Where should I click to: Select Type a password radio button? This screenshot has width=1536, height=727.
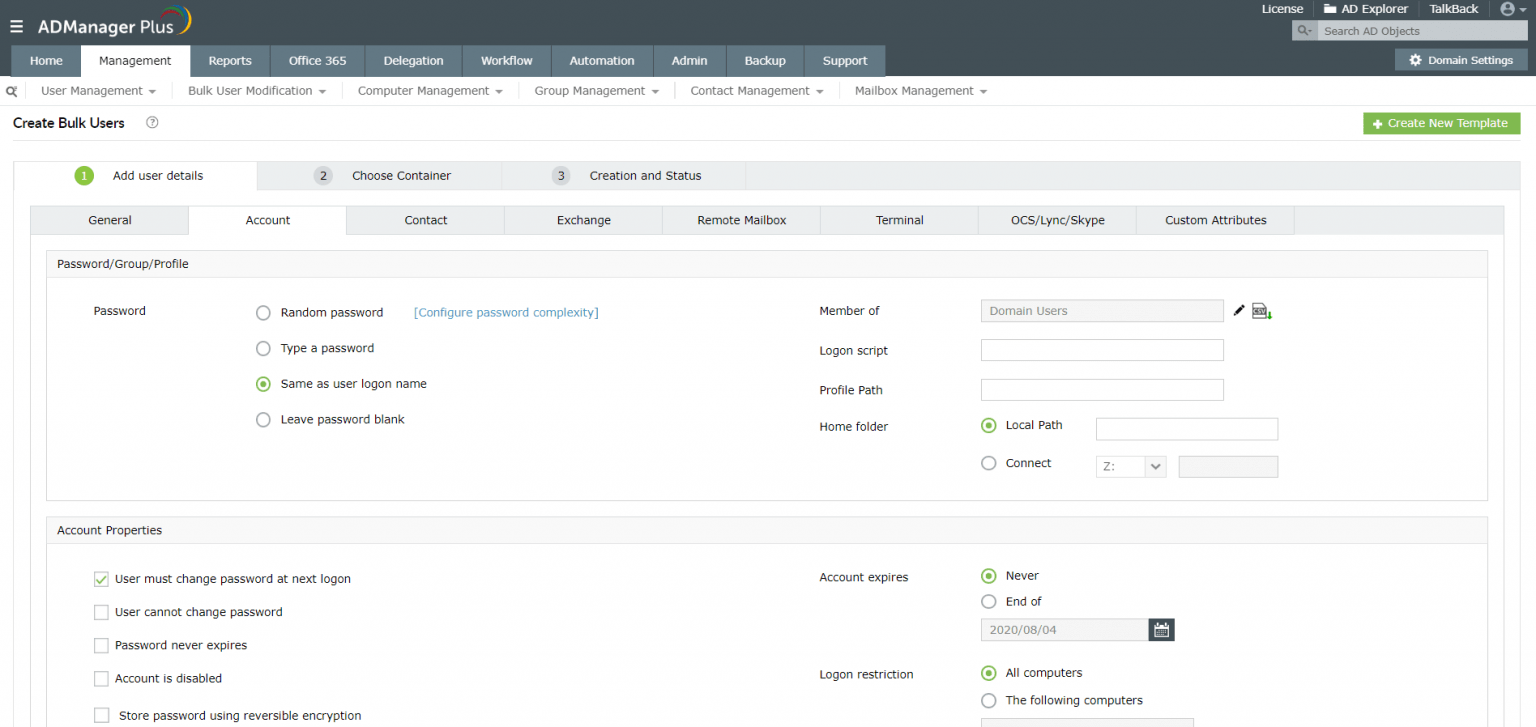[263, 349]
